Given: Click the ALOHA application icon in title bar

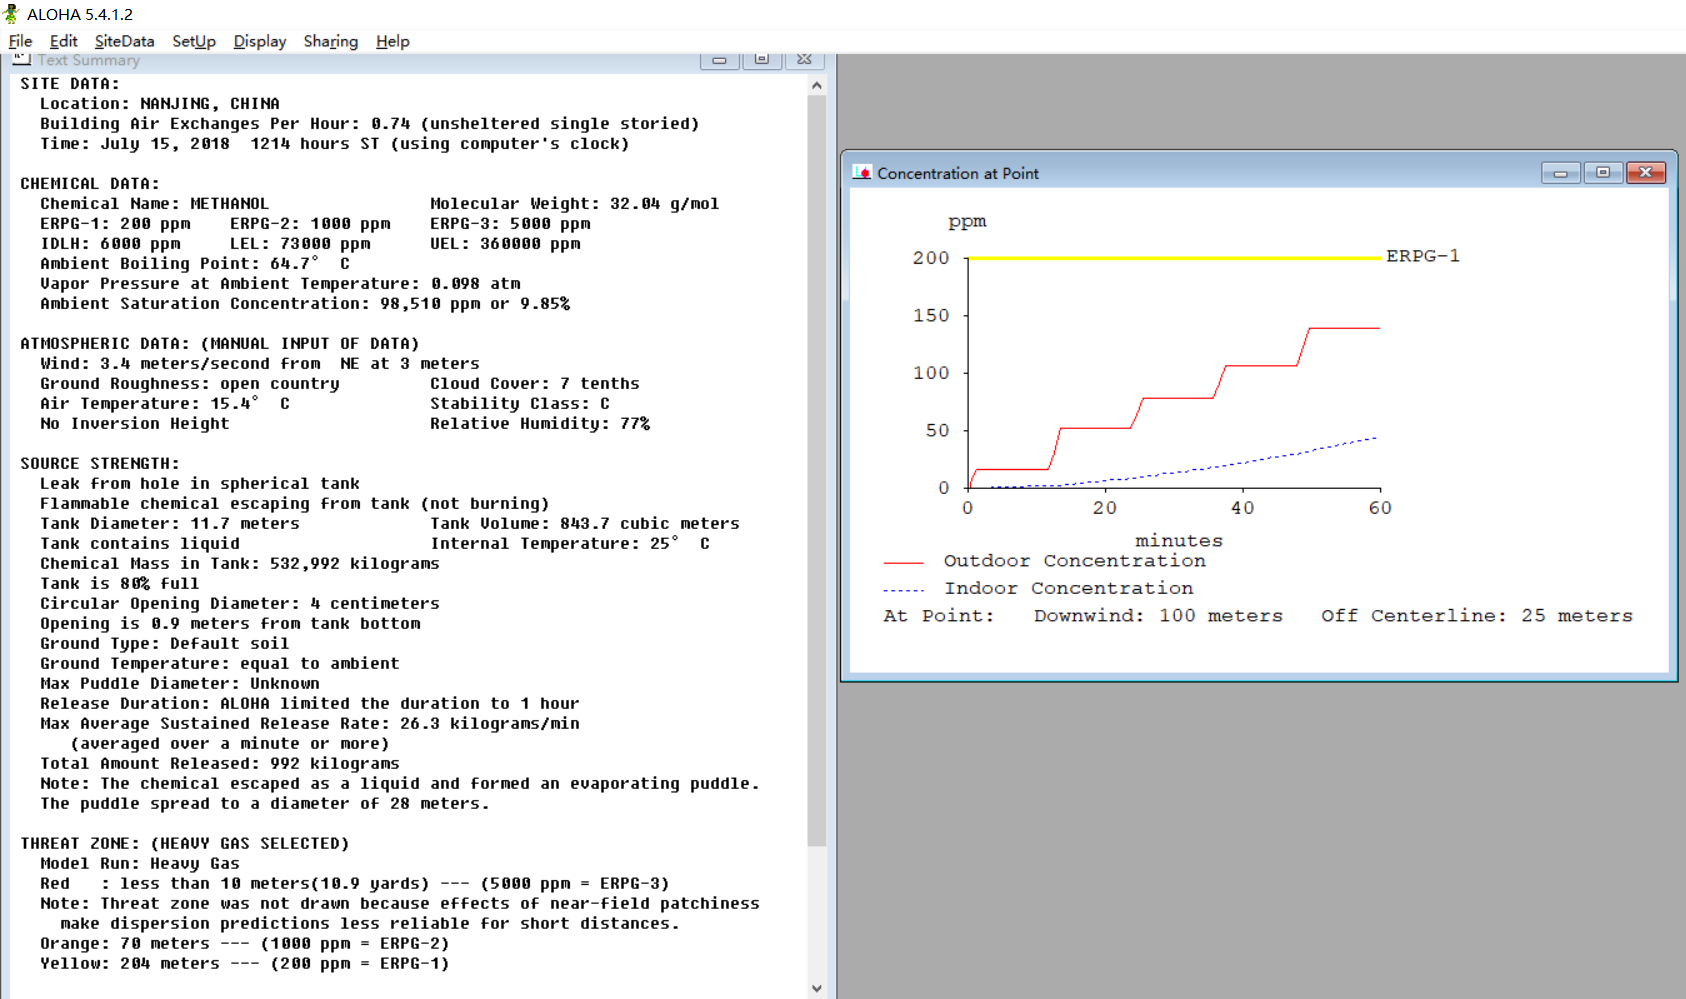Looking at the screenshot, I should pos(12,14).
